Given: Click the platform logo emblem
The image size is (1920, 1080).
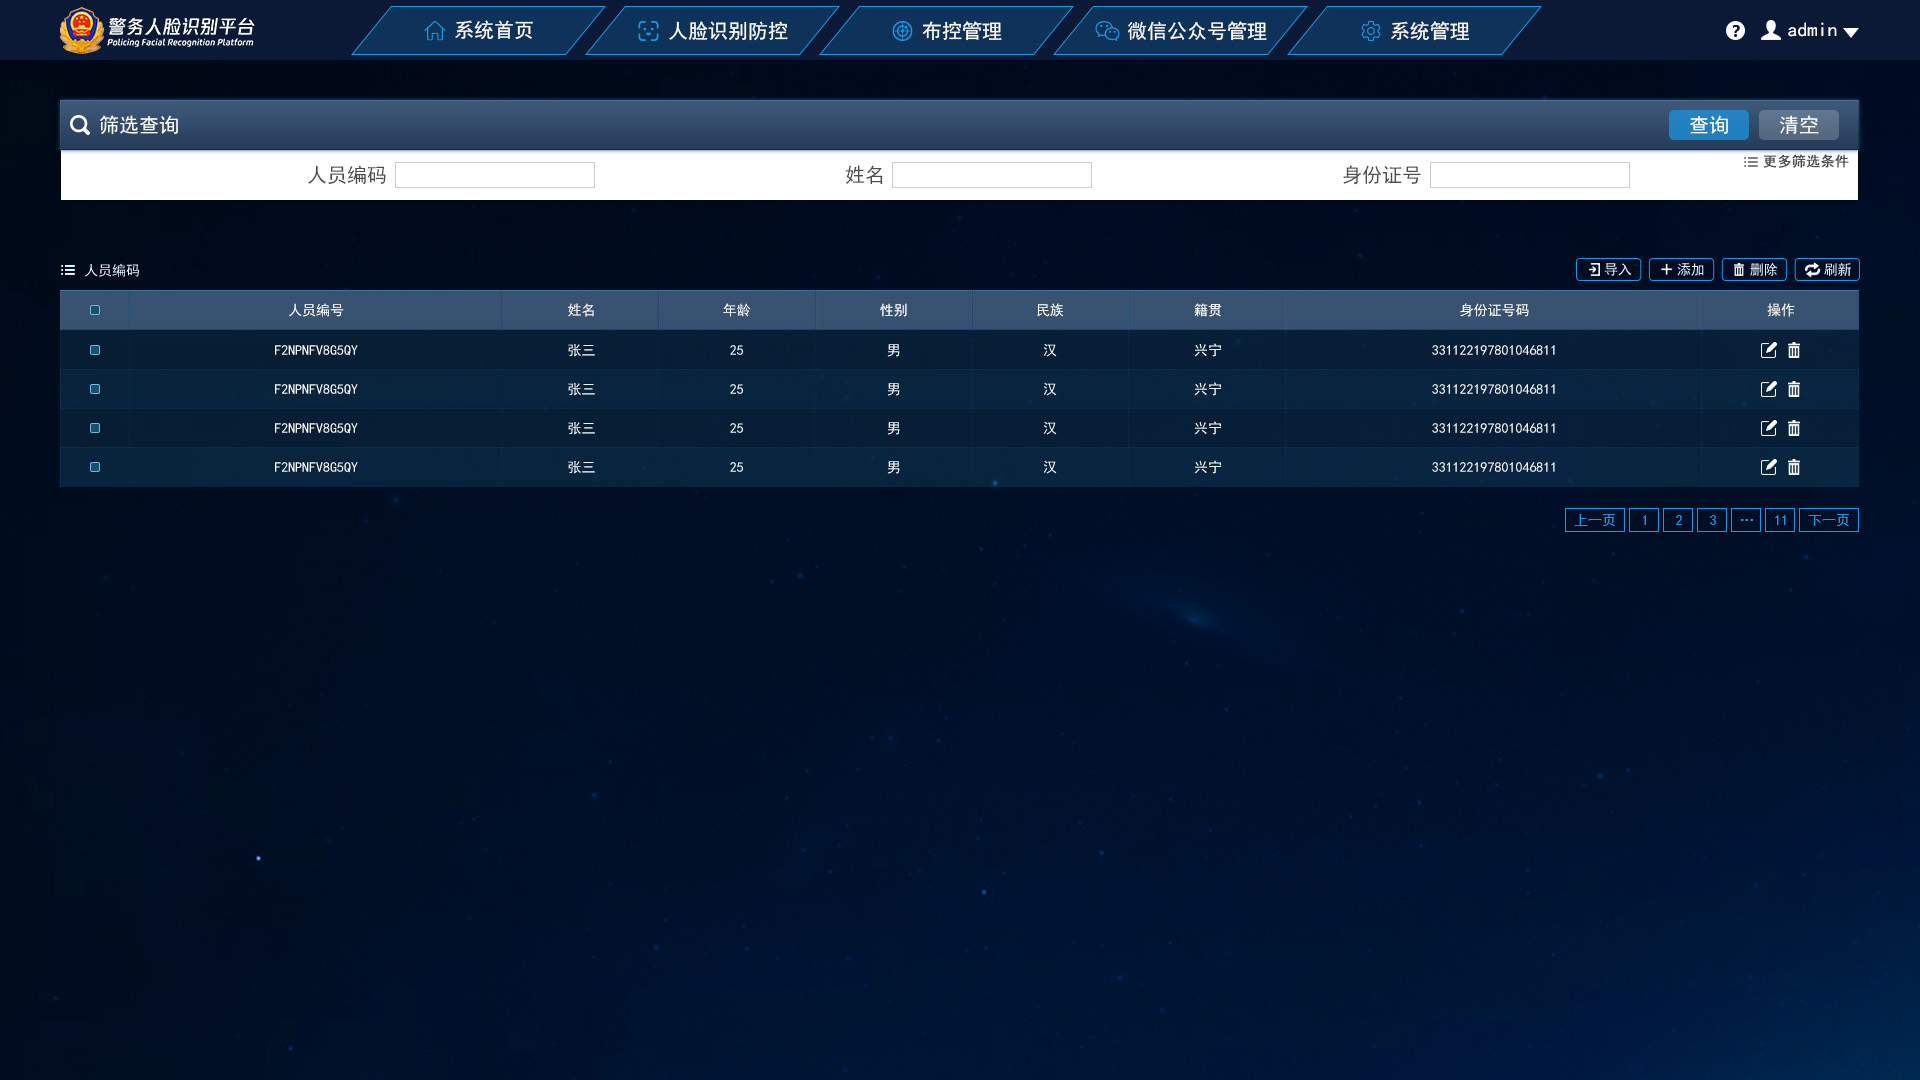Looking at the screenshot, I should tap(81, 30).
